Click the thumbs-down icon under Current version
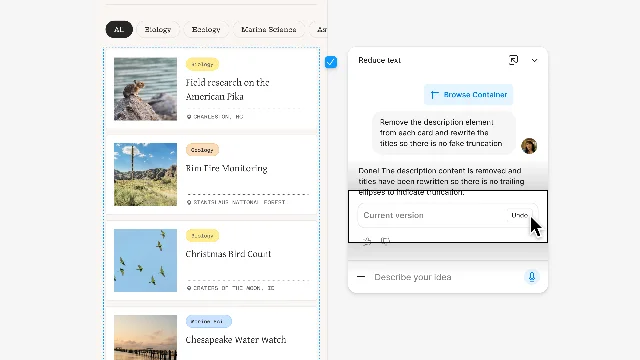 (x=385, y=241)
